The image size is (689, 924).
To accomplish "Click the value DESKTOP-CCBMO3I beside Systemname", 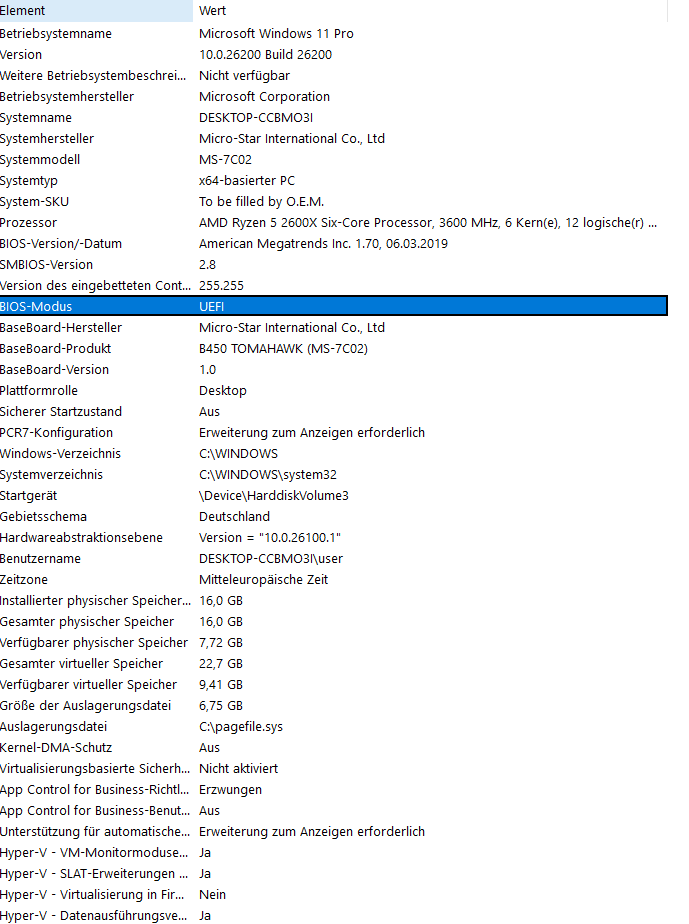I will click(256, 118).
